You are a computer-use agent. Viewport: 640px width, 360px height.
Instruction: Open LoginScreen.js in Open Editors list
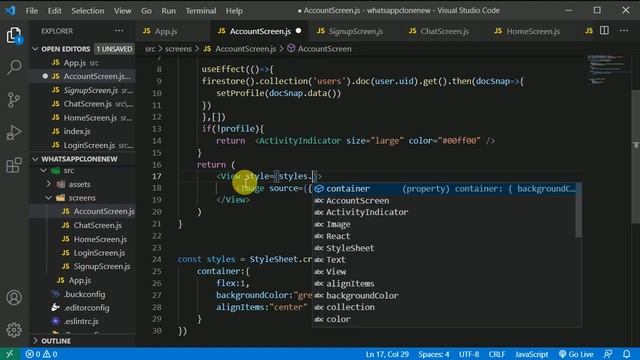click(82, 145)
